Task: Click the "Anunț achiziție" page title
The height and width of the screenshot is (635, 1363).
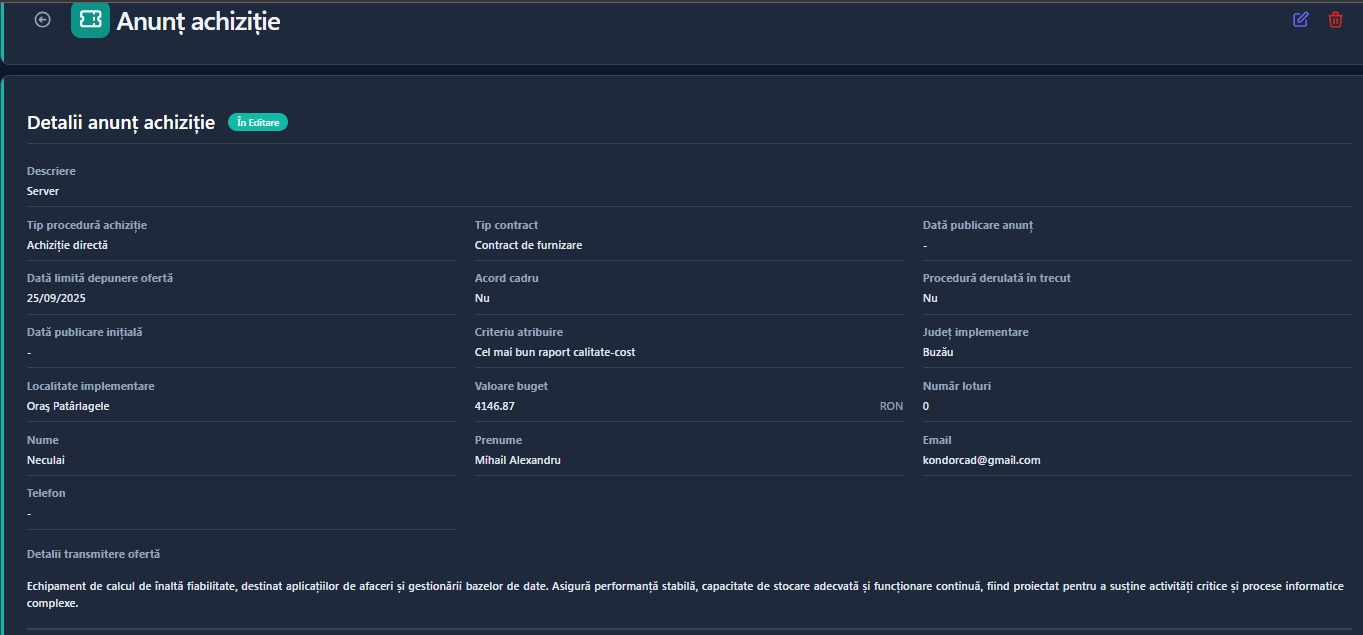Action: click(198, 21)
